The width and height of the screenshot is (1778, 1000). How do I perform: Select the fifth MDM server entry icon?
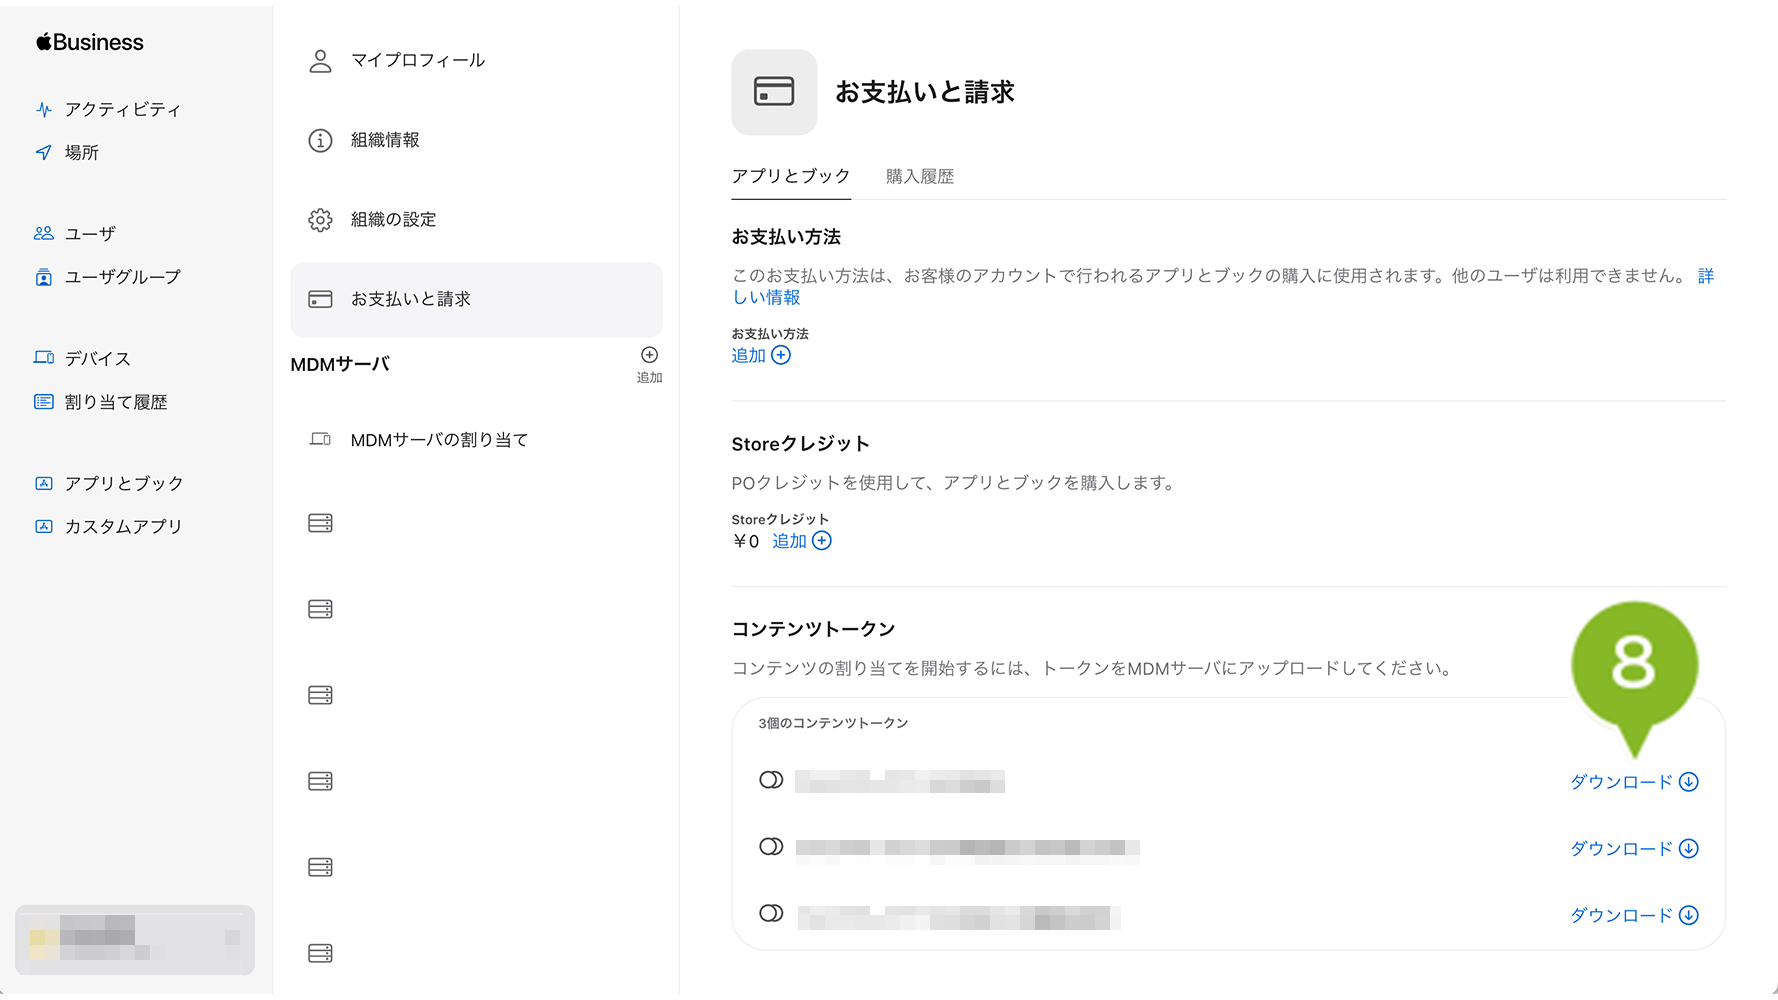[x=320, y=867]
